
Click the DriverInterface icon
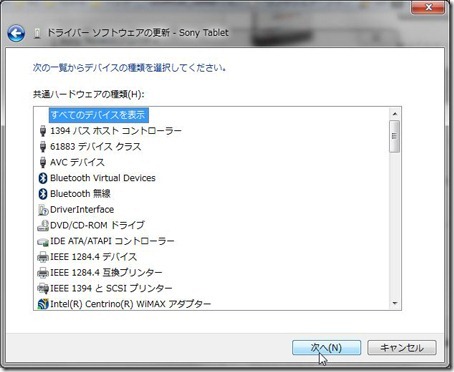(x=43, y=210)
